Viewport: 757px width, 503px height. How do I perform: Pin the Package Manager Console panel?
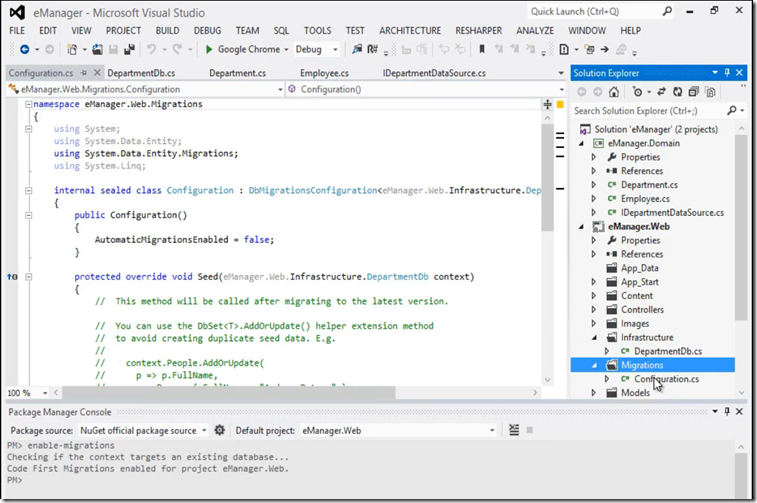[727, 411]
